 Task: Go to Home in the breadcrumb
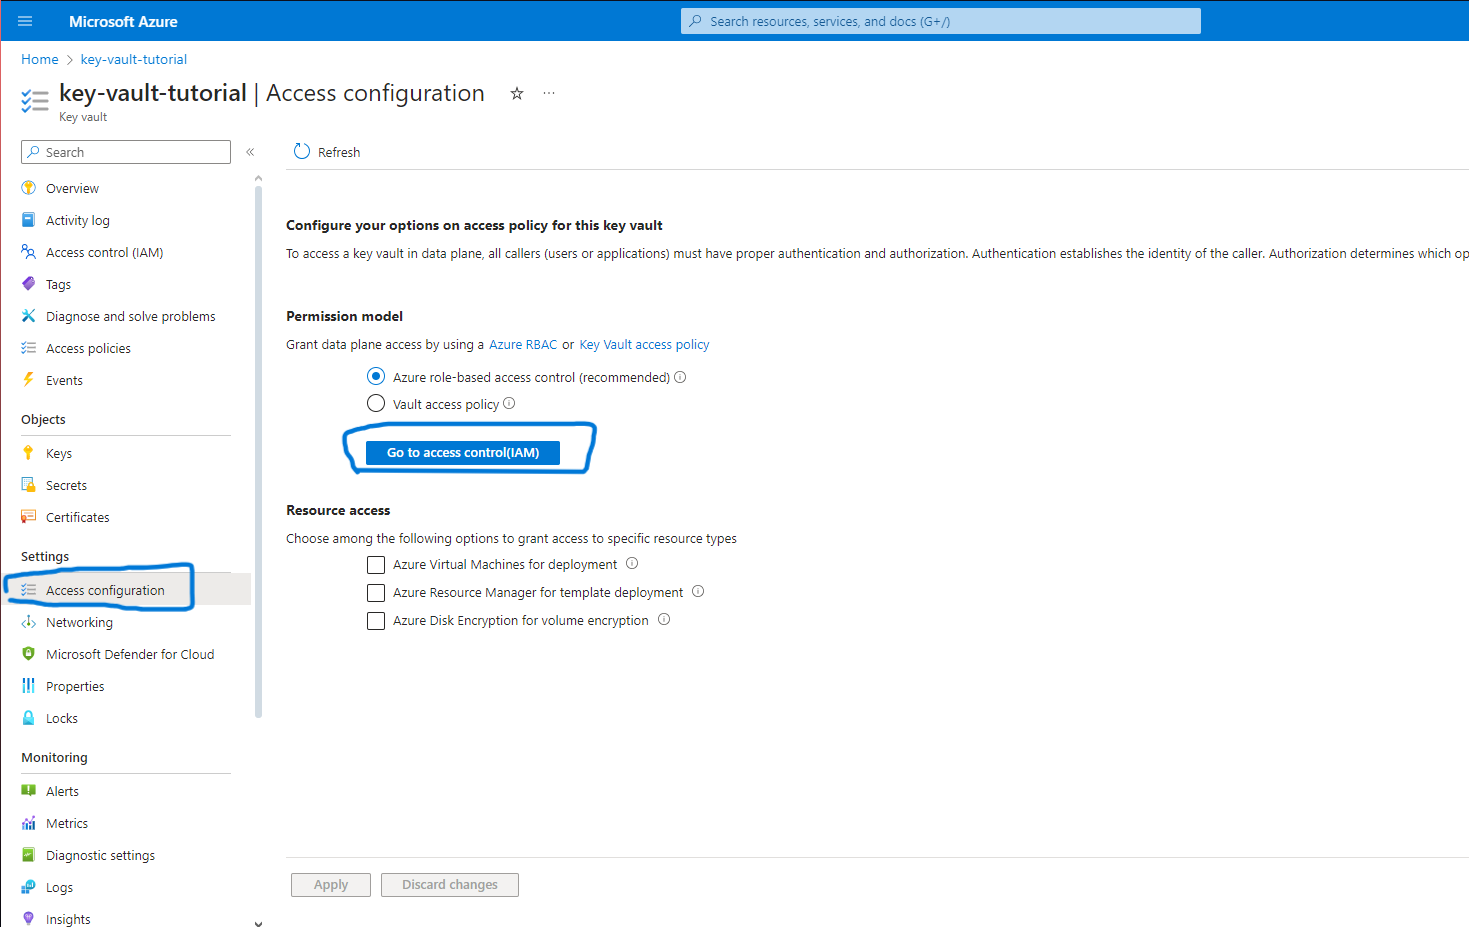tap(40, 59)
